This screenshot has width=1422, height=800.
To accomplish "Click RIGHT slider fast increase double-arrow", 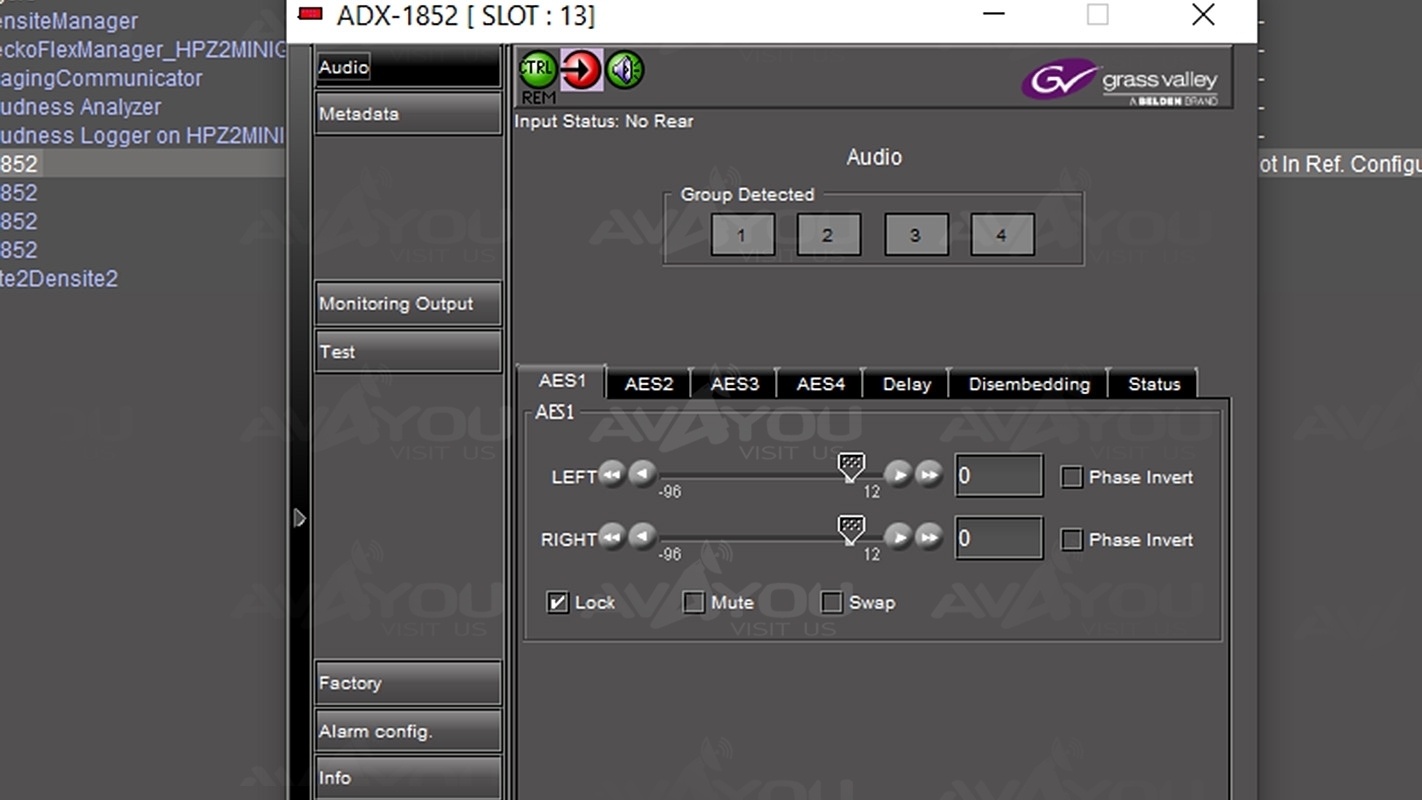I will point(929,538).
